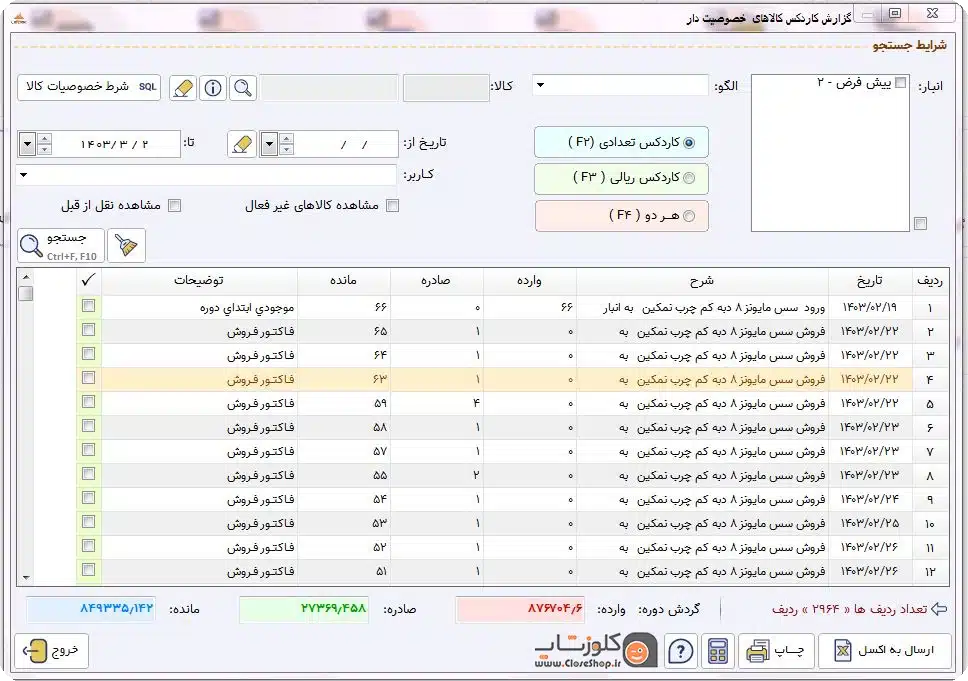
Task: Select row ۱ dated ۱۴۰۳/۰۲/۱۹
Action: 514,307
